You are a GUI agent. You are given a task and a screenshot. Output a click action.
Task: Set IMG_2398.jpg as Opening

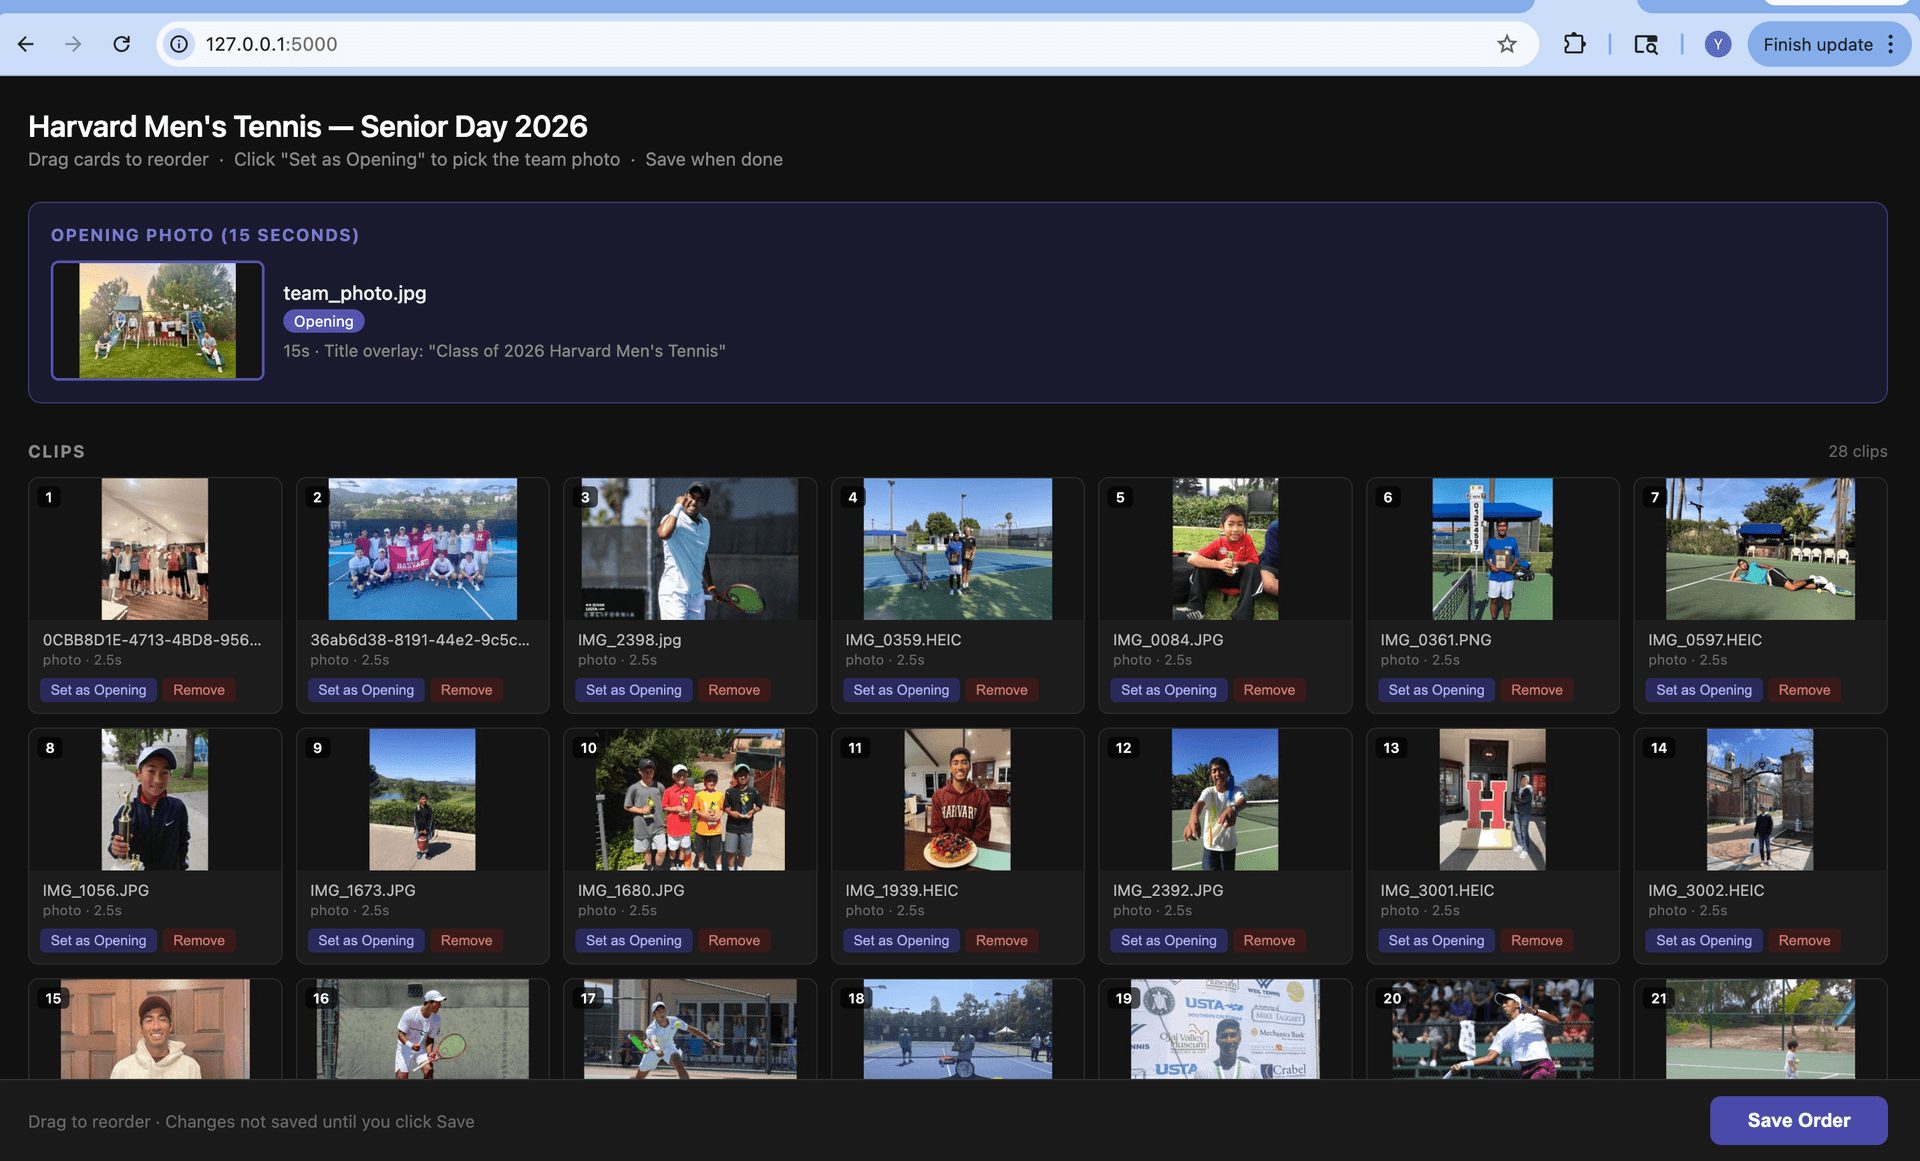coord(633,689)
